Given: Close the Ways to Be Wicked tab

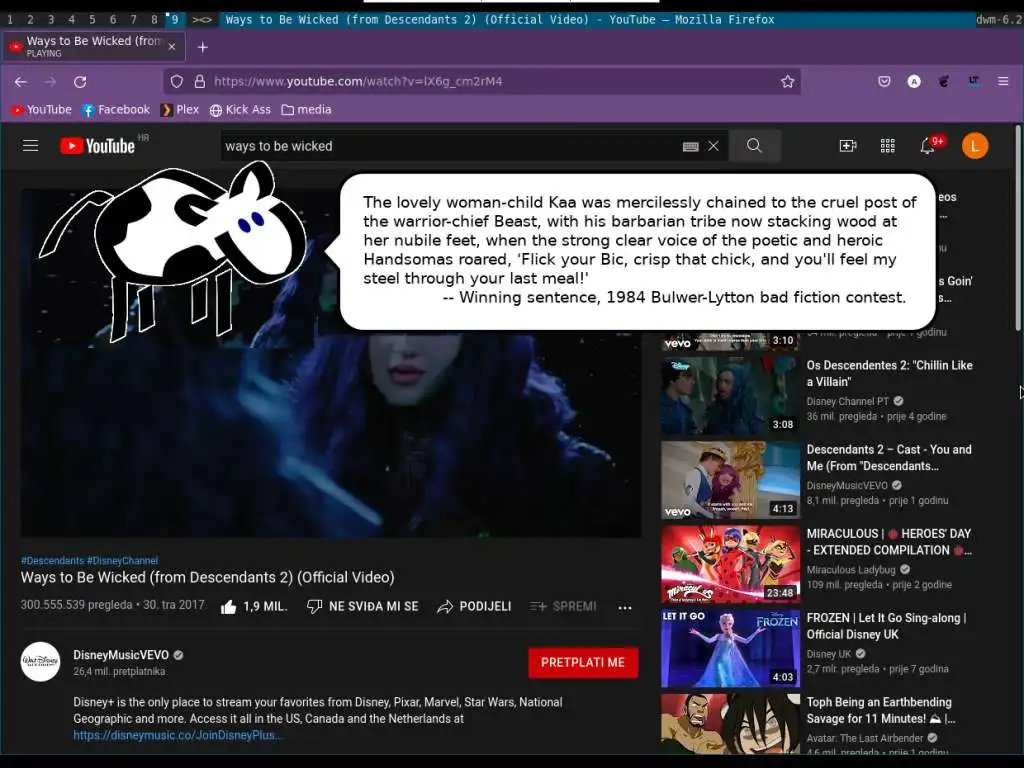Looking at the screenshot, I should click(x=172, y=47).
